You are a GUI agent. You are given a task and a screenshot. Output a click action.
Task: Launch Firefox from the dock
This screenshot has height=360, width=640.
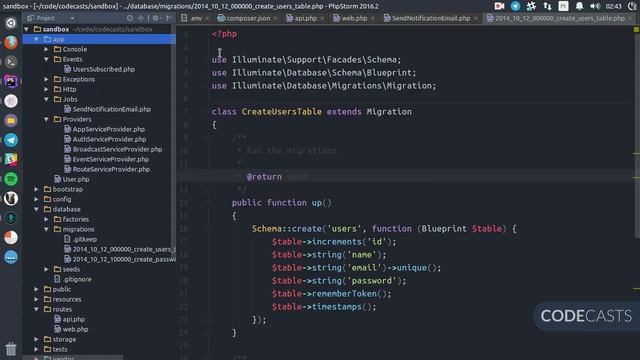[11, 42]
